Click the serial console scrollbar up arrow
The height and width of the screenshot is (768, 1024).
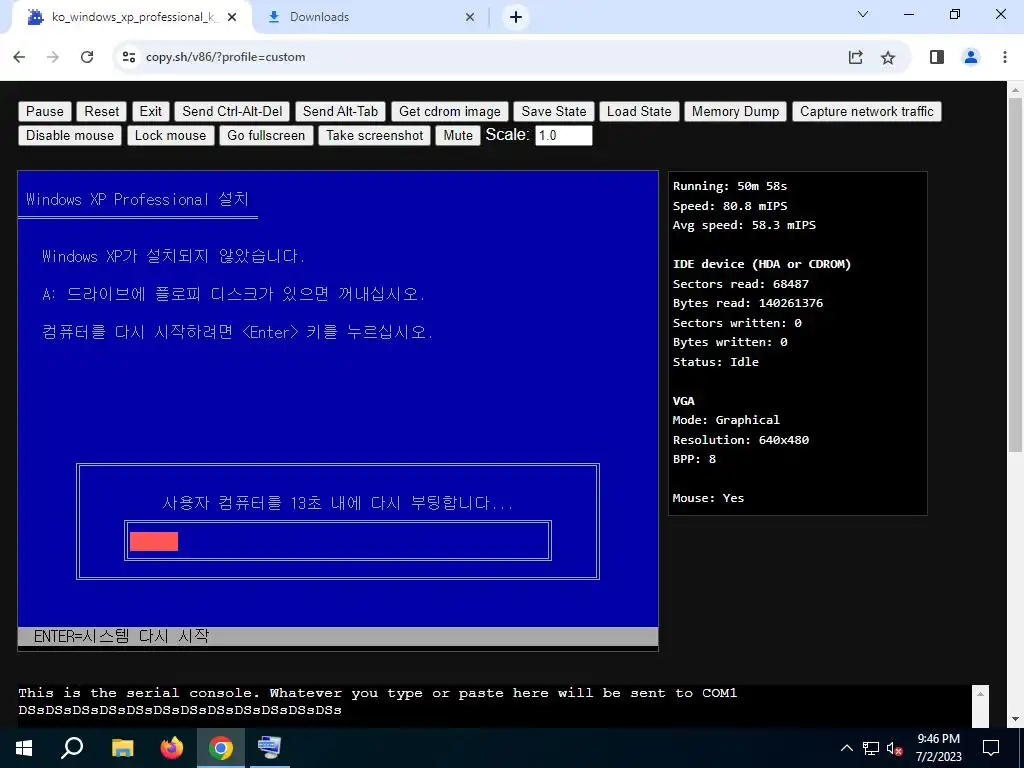(980, 694)
